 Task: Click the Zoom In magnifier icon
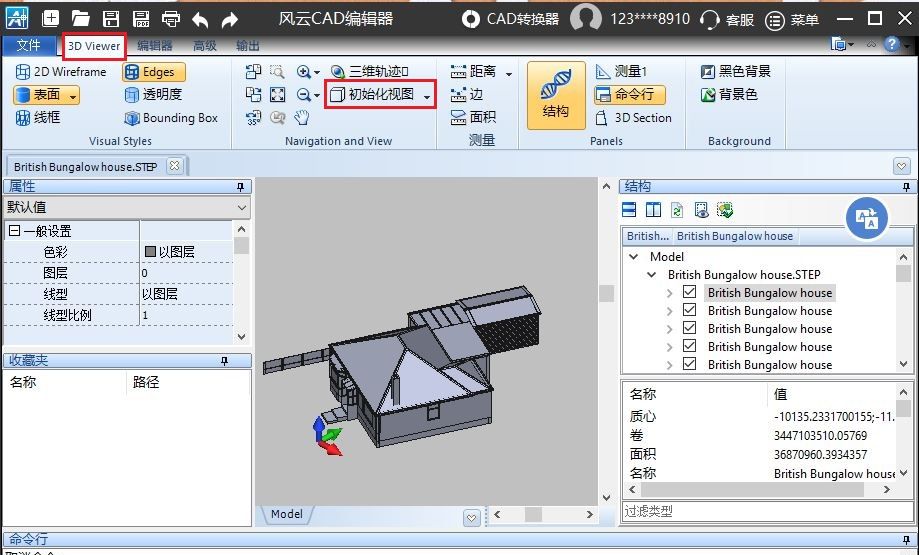(304, 71)
